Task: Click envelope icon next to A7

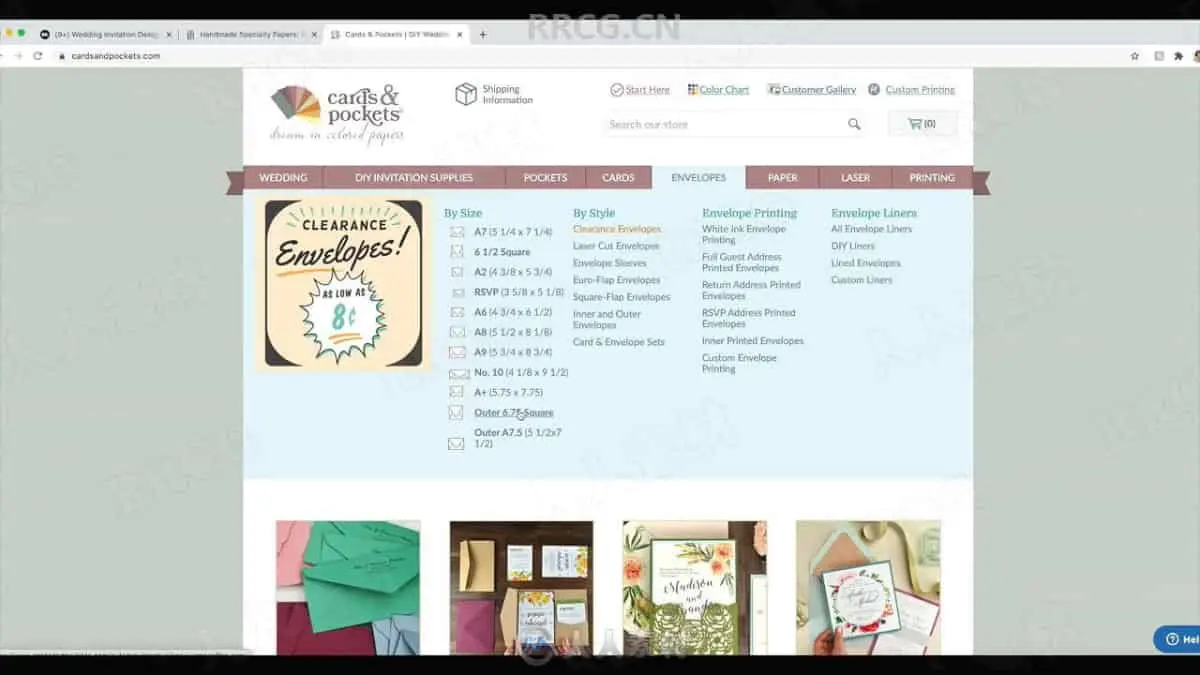Action: pyautogui.click(x=457, y=232)
